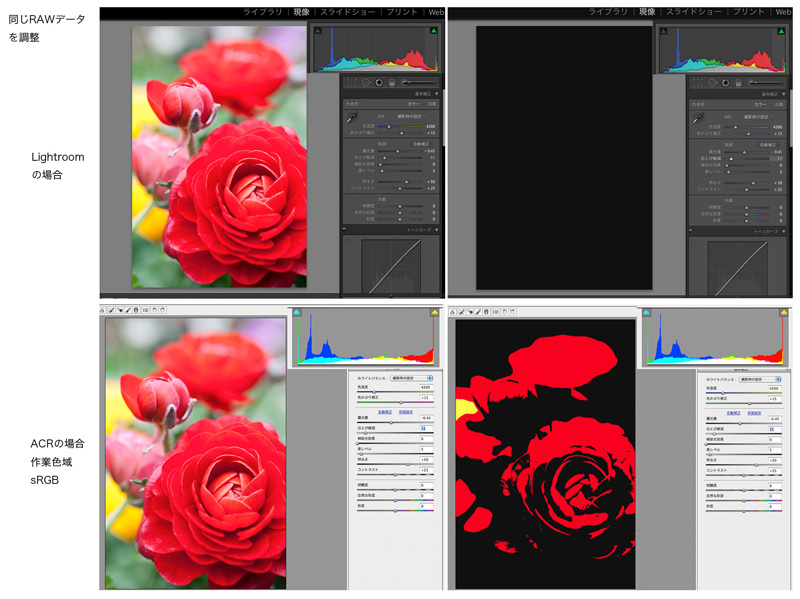Select Graduated Filter tool in Lightroom flower-photo window
Image resolution: width=800 pixels, height=599 pixels.
392,83
